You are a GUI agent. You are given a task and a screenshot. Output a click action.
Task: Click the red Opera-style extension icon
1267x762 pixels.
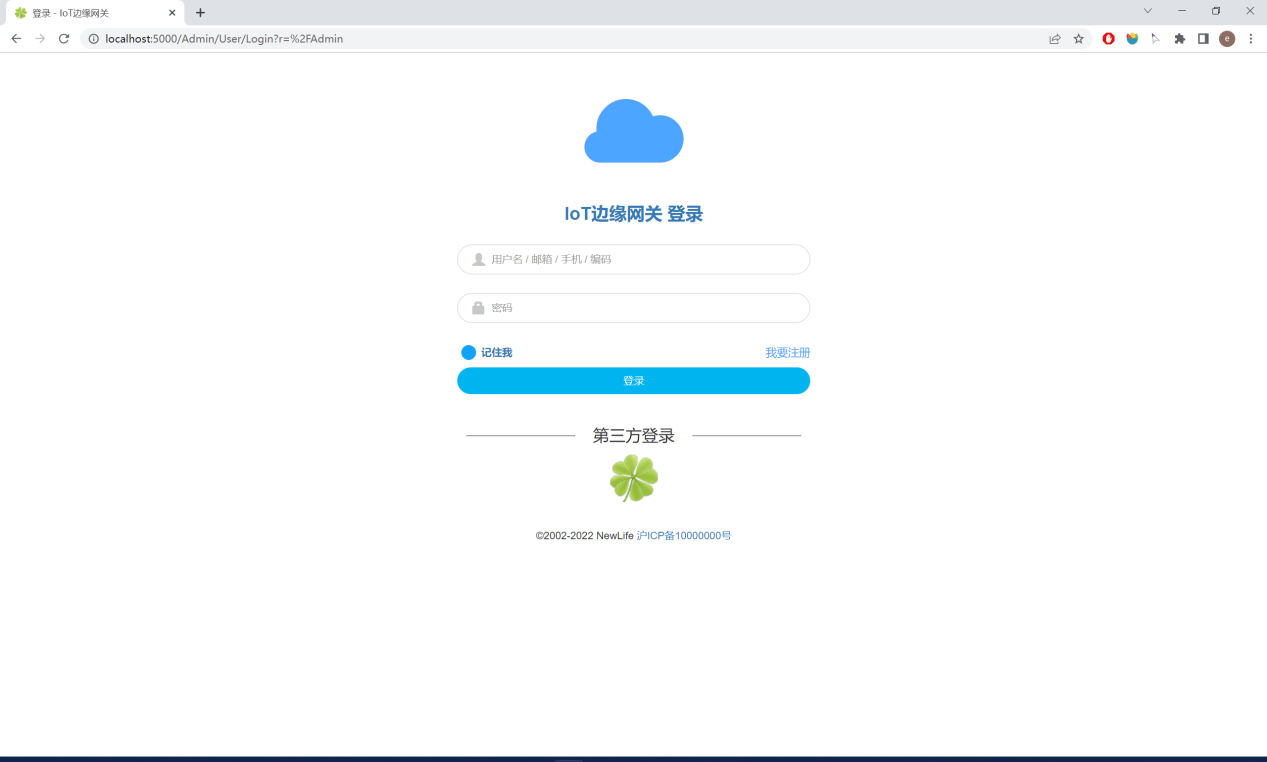[1109, 39]
